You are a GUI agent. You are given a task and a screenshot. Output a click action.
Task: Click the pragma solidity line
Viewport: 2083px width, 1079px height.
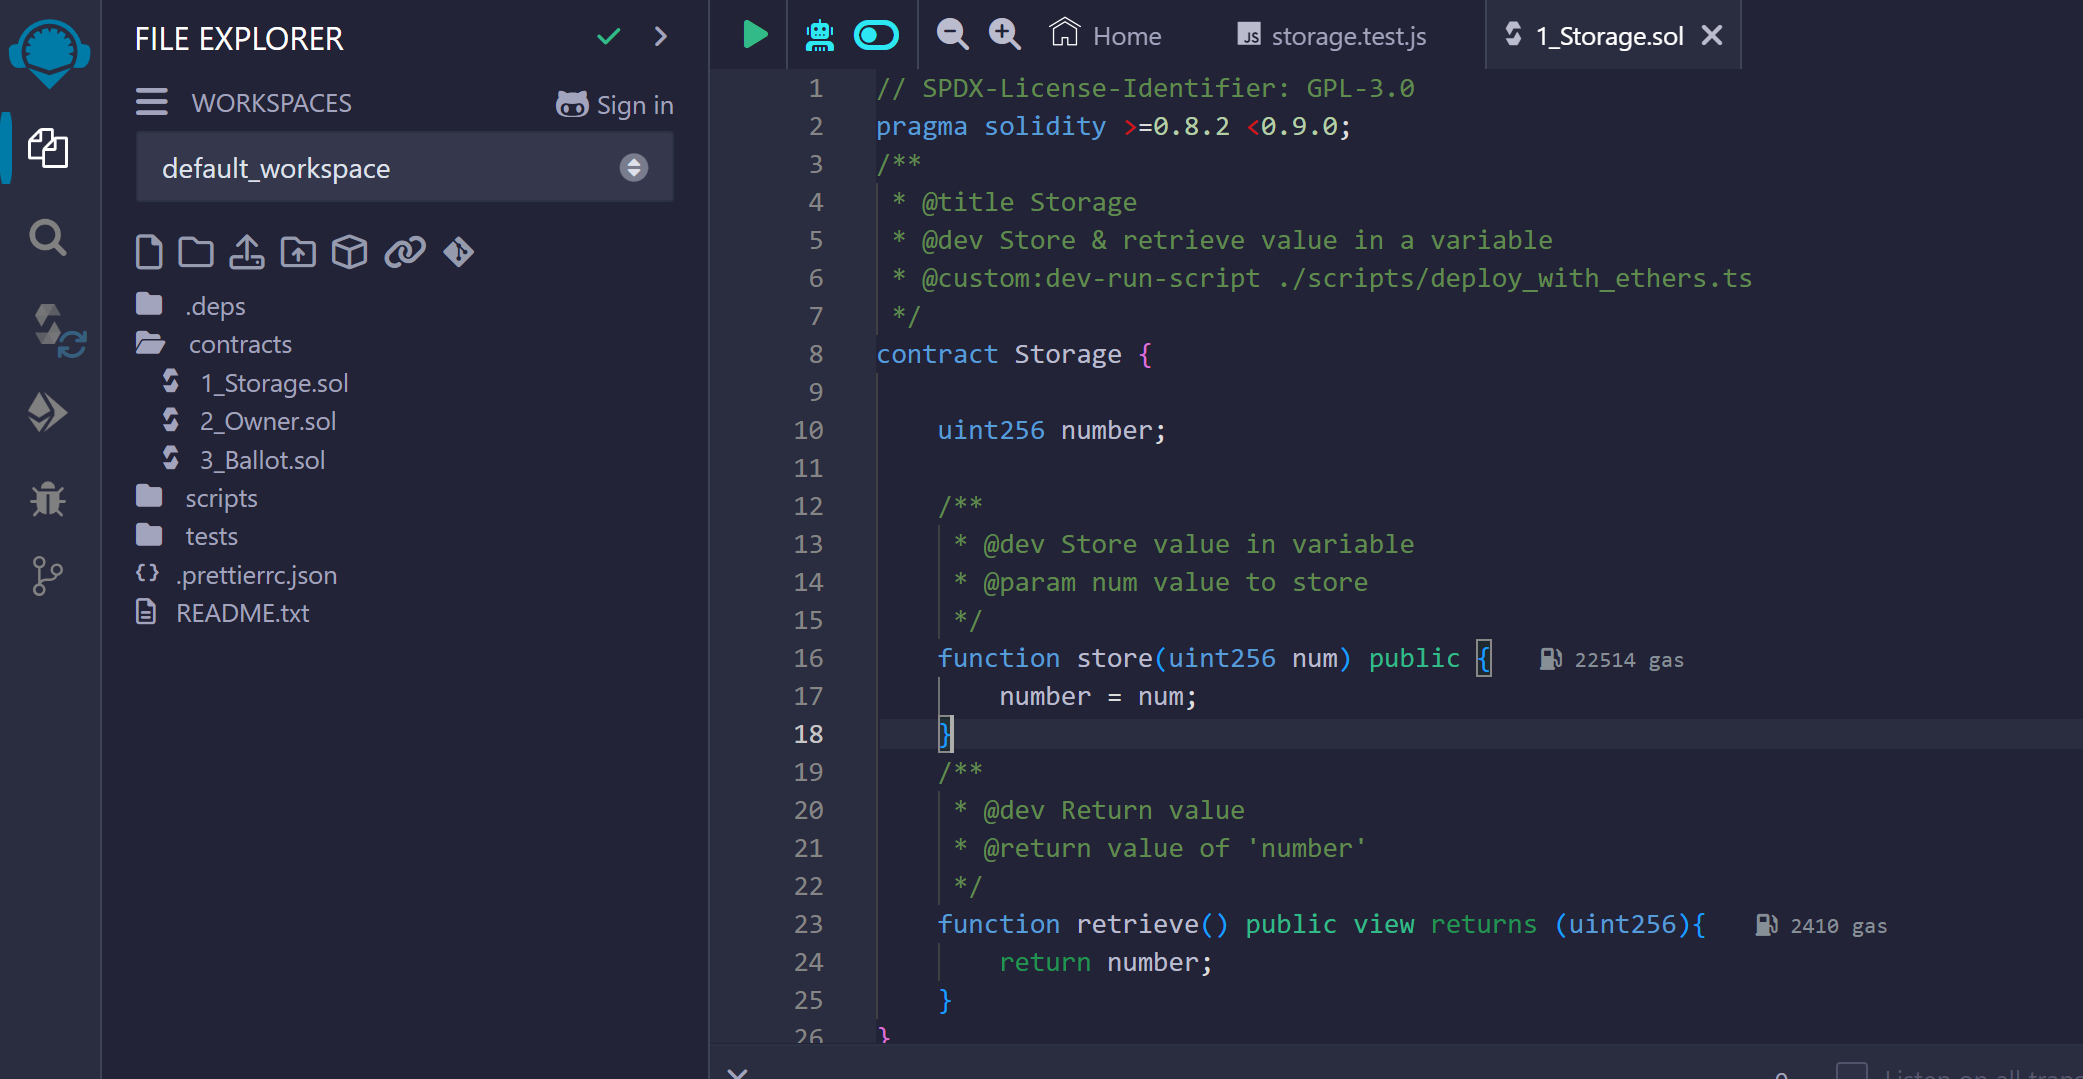coord(1113,126)
